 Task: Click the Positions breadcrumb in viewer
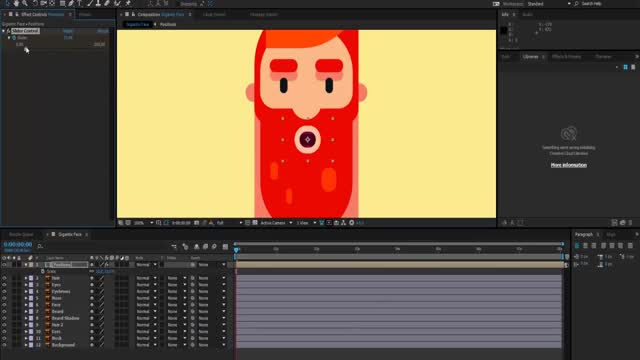coord(168,24)
